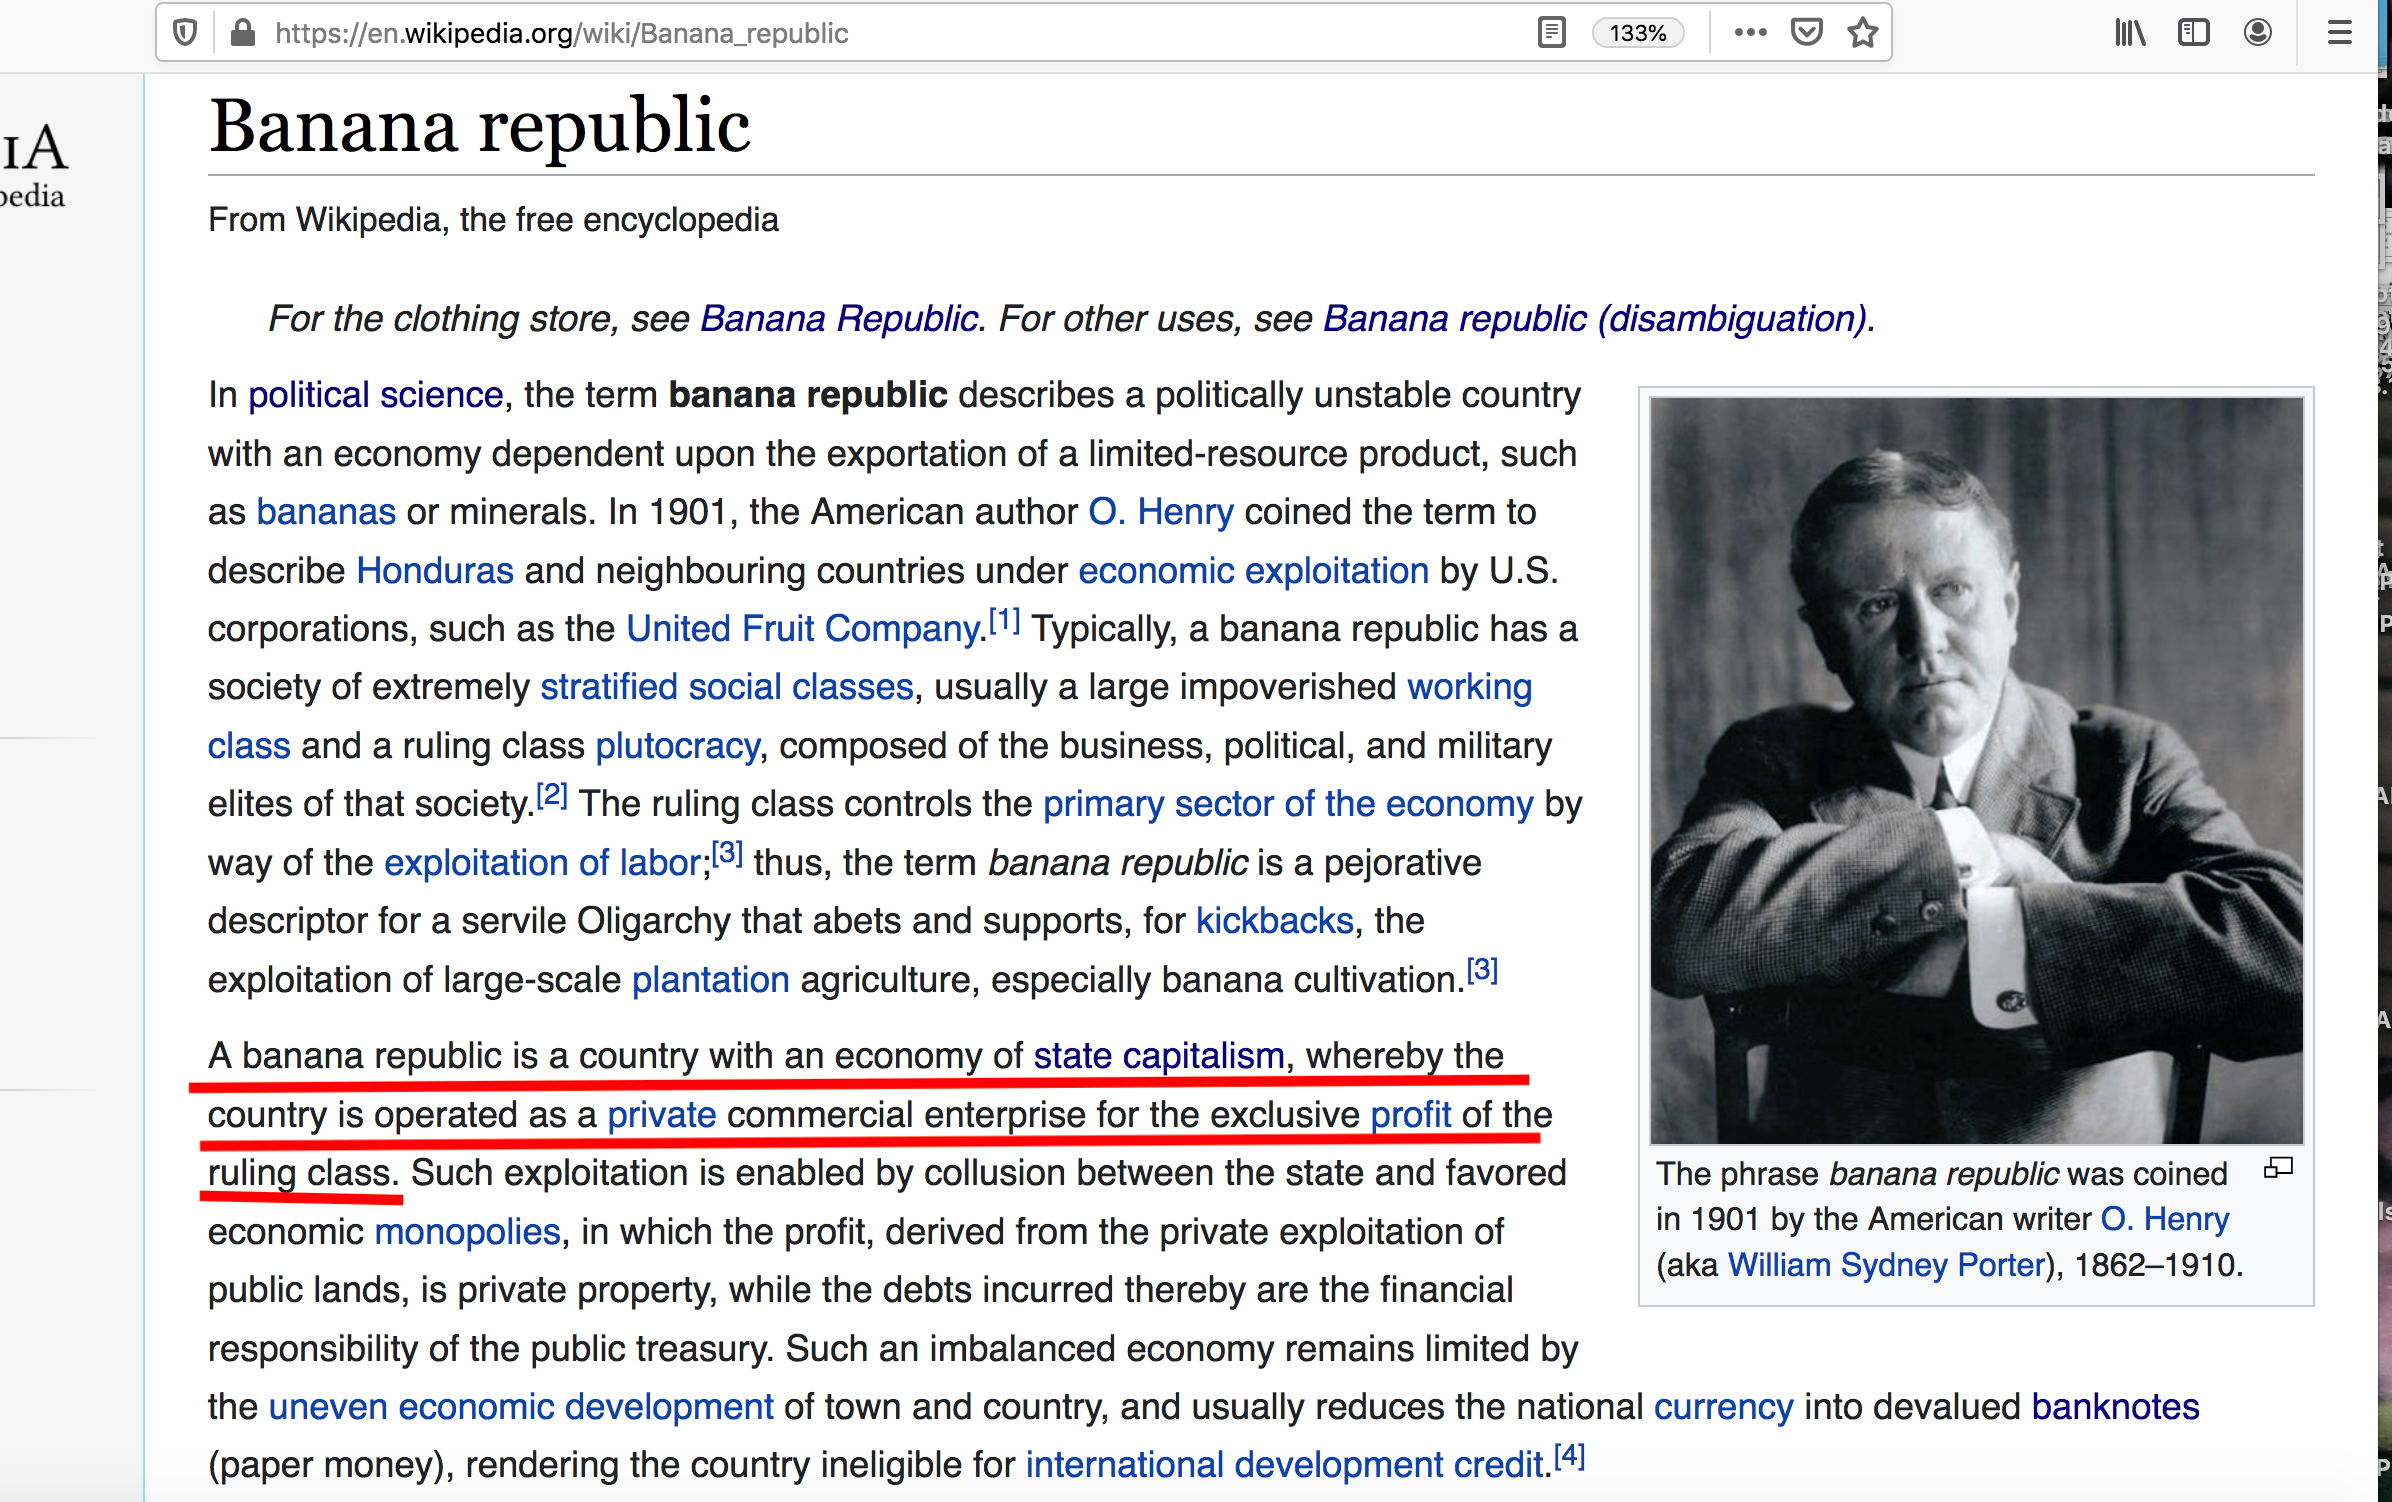
Task: Open the state capitalism link
Action: [x=1158, y=1056]
